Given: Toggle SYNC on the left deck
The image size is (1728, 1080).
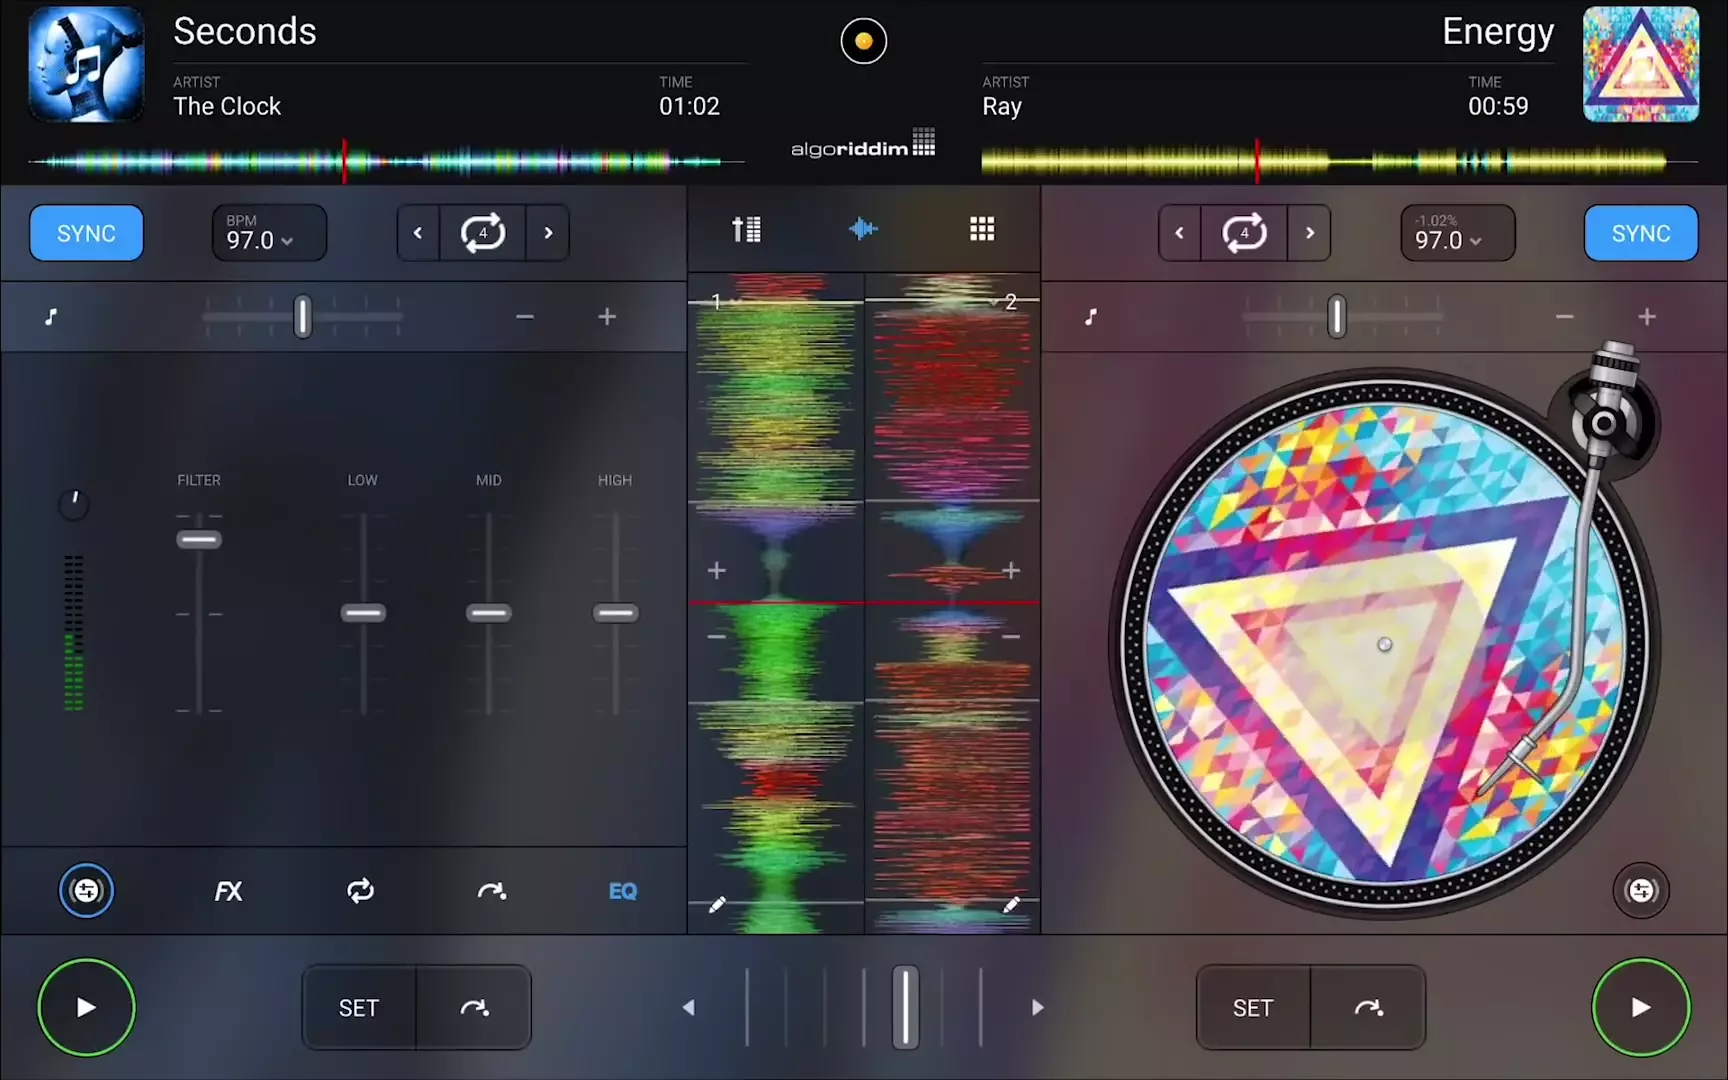Looking at the screenshot, I should click(x=86, y=233).
